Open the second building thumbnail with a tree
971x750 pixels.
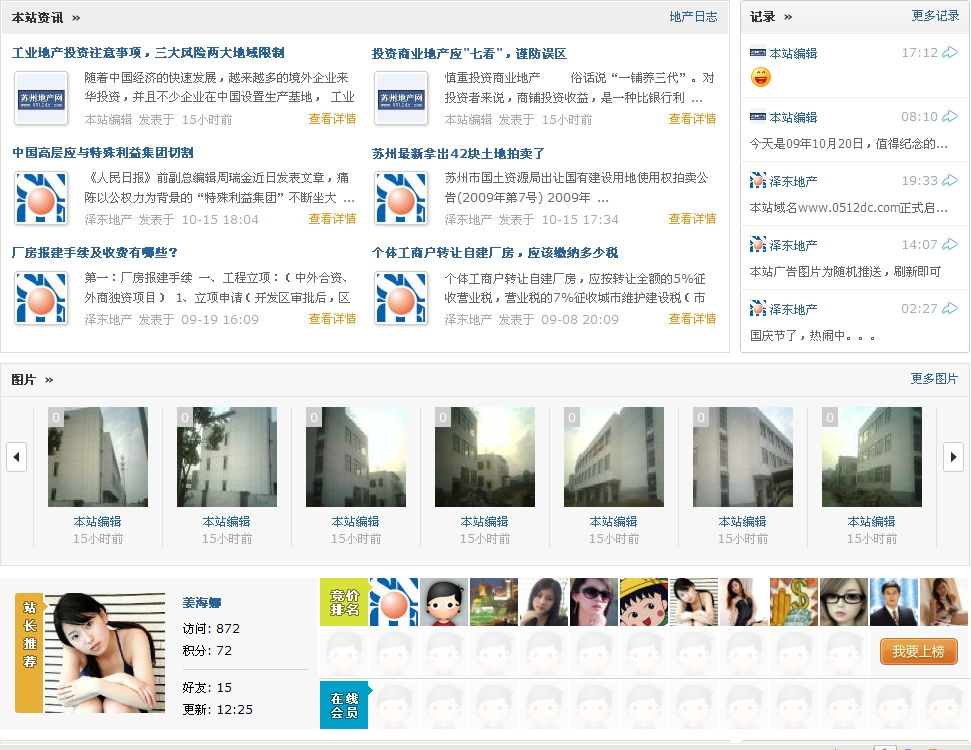click(x=227, y=457)
